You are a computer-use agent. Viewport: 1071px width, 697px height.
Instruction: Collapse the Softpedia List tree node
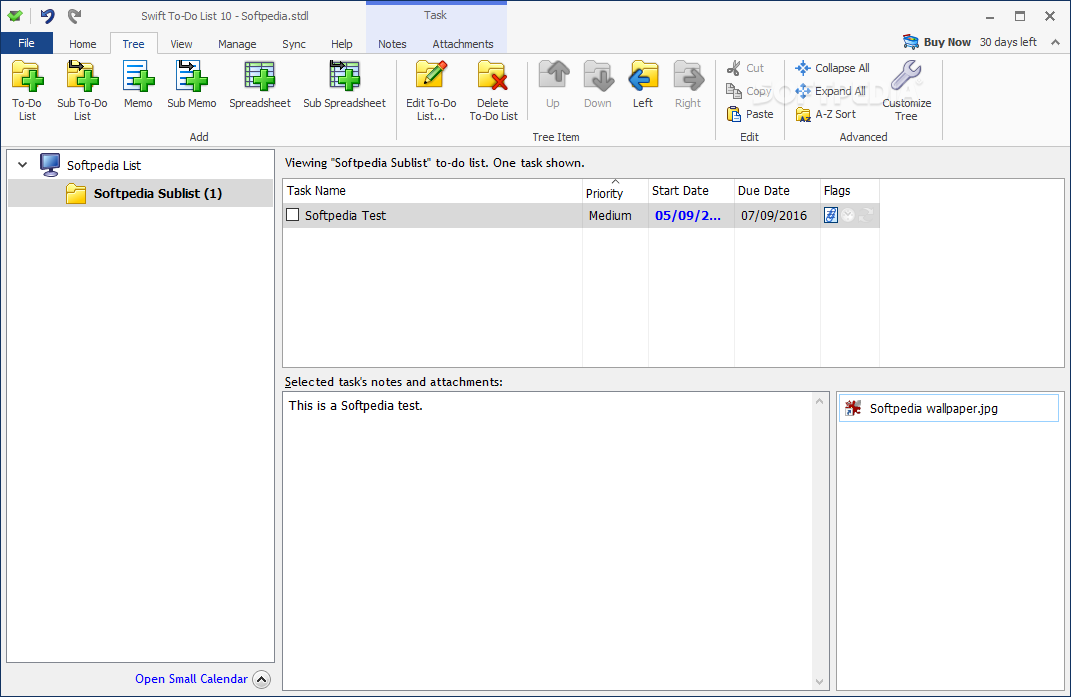[23, 165]
